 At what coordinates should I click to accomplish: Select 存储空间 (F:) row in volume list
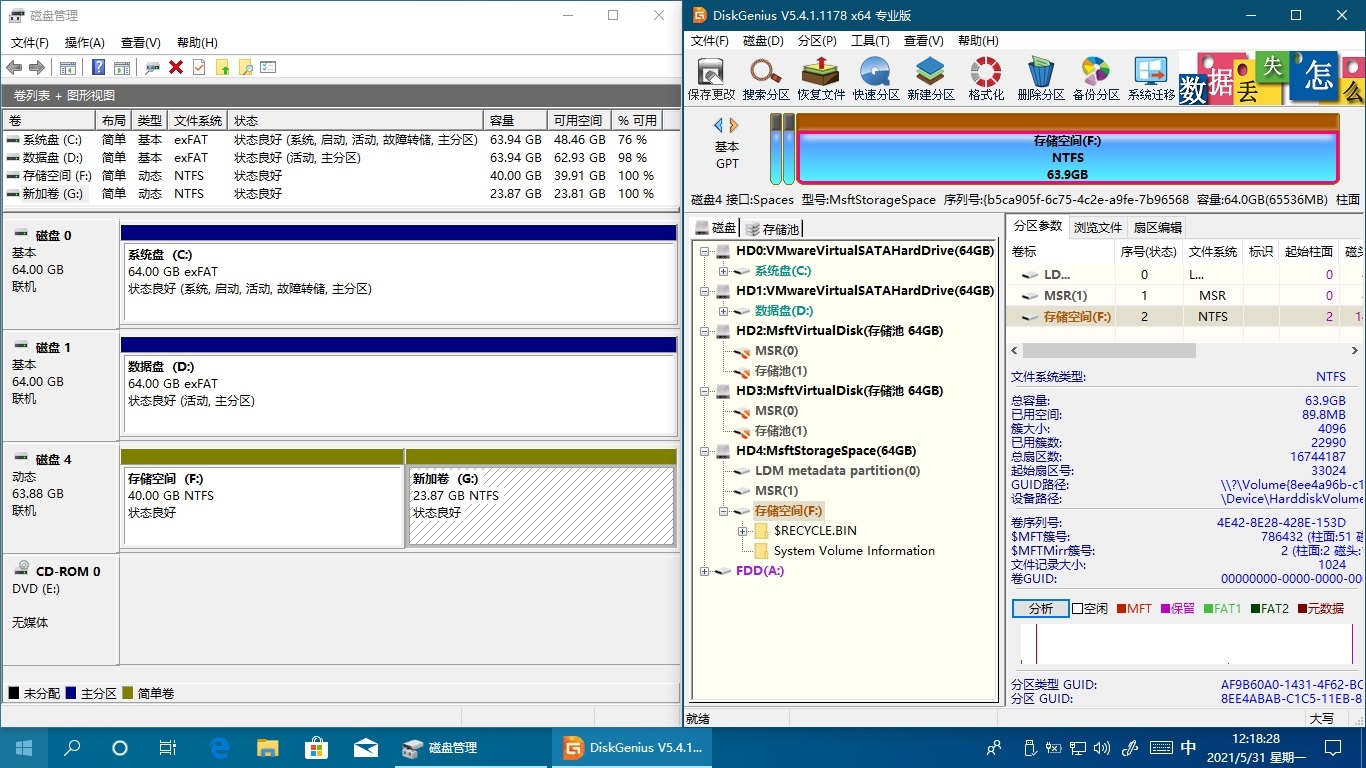340,176
